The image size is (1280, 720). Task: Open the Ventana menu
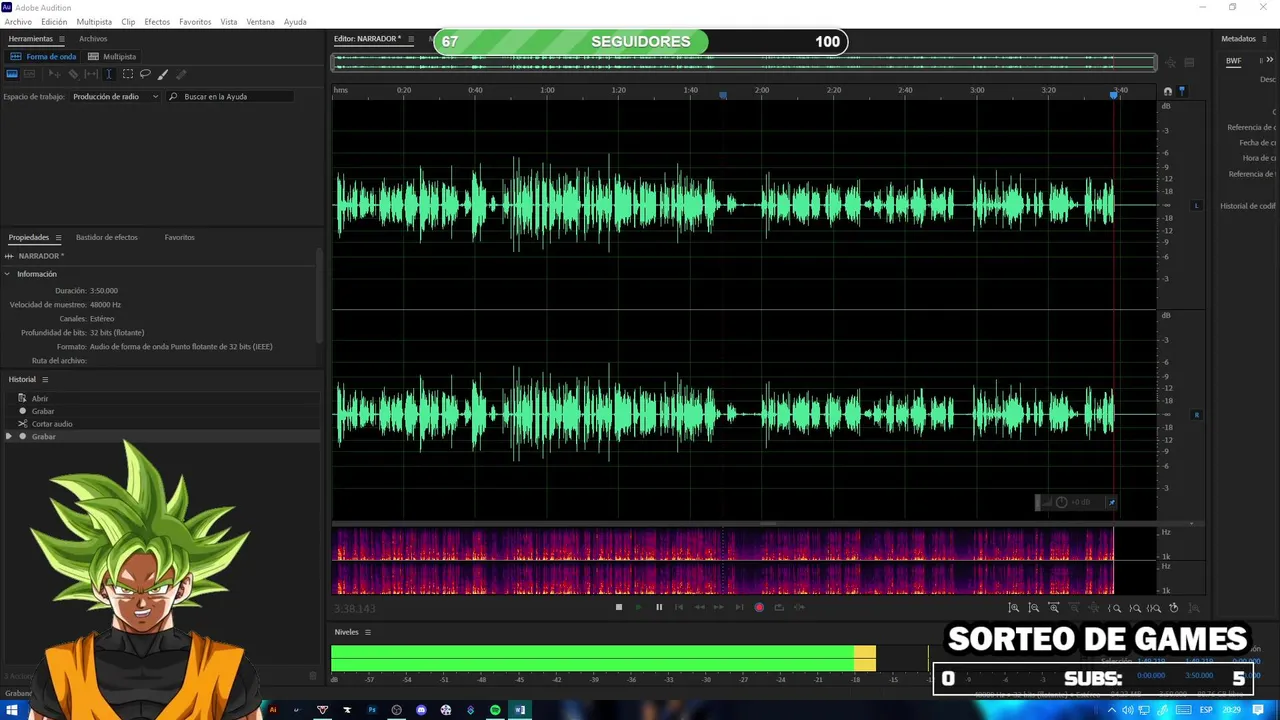point(260,22)
